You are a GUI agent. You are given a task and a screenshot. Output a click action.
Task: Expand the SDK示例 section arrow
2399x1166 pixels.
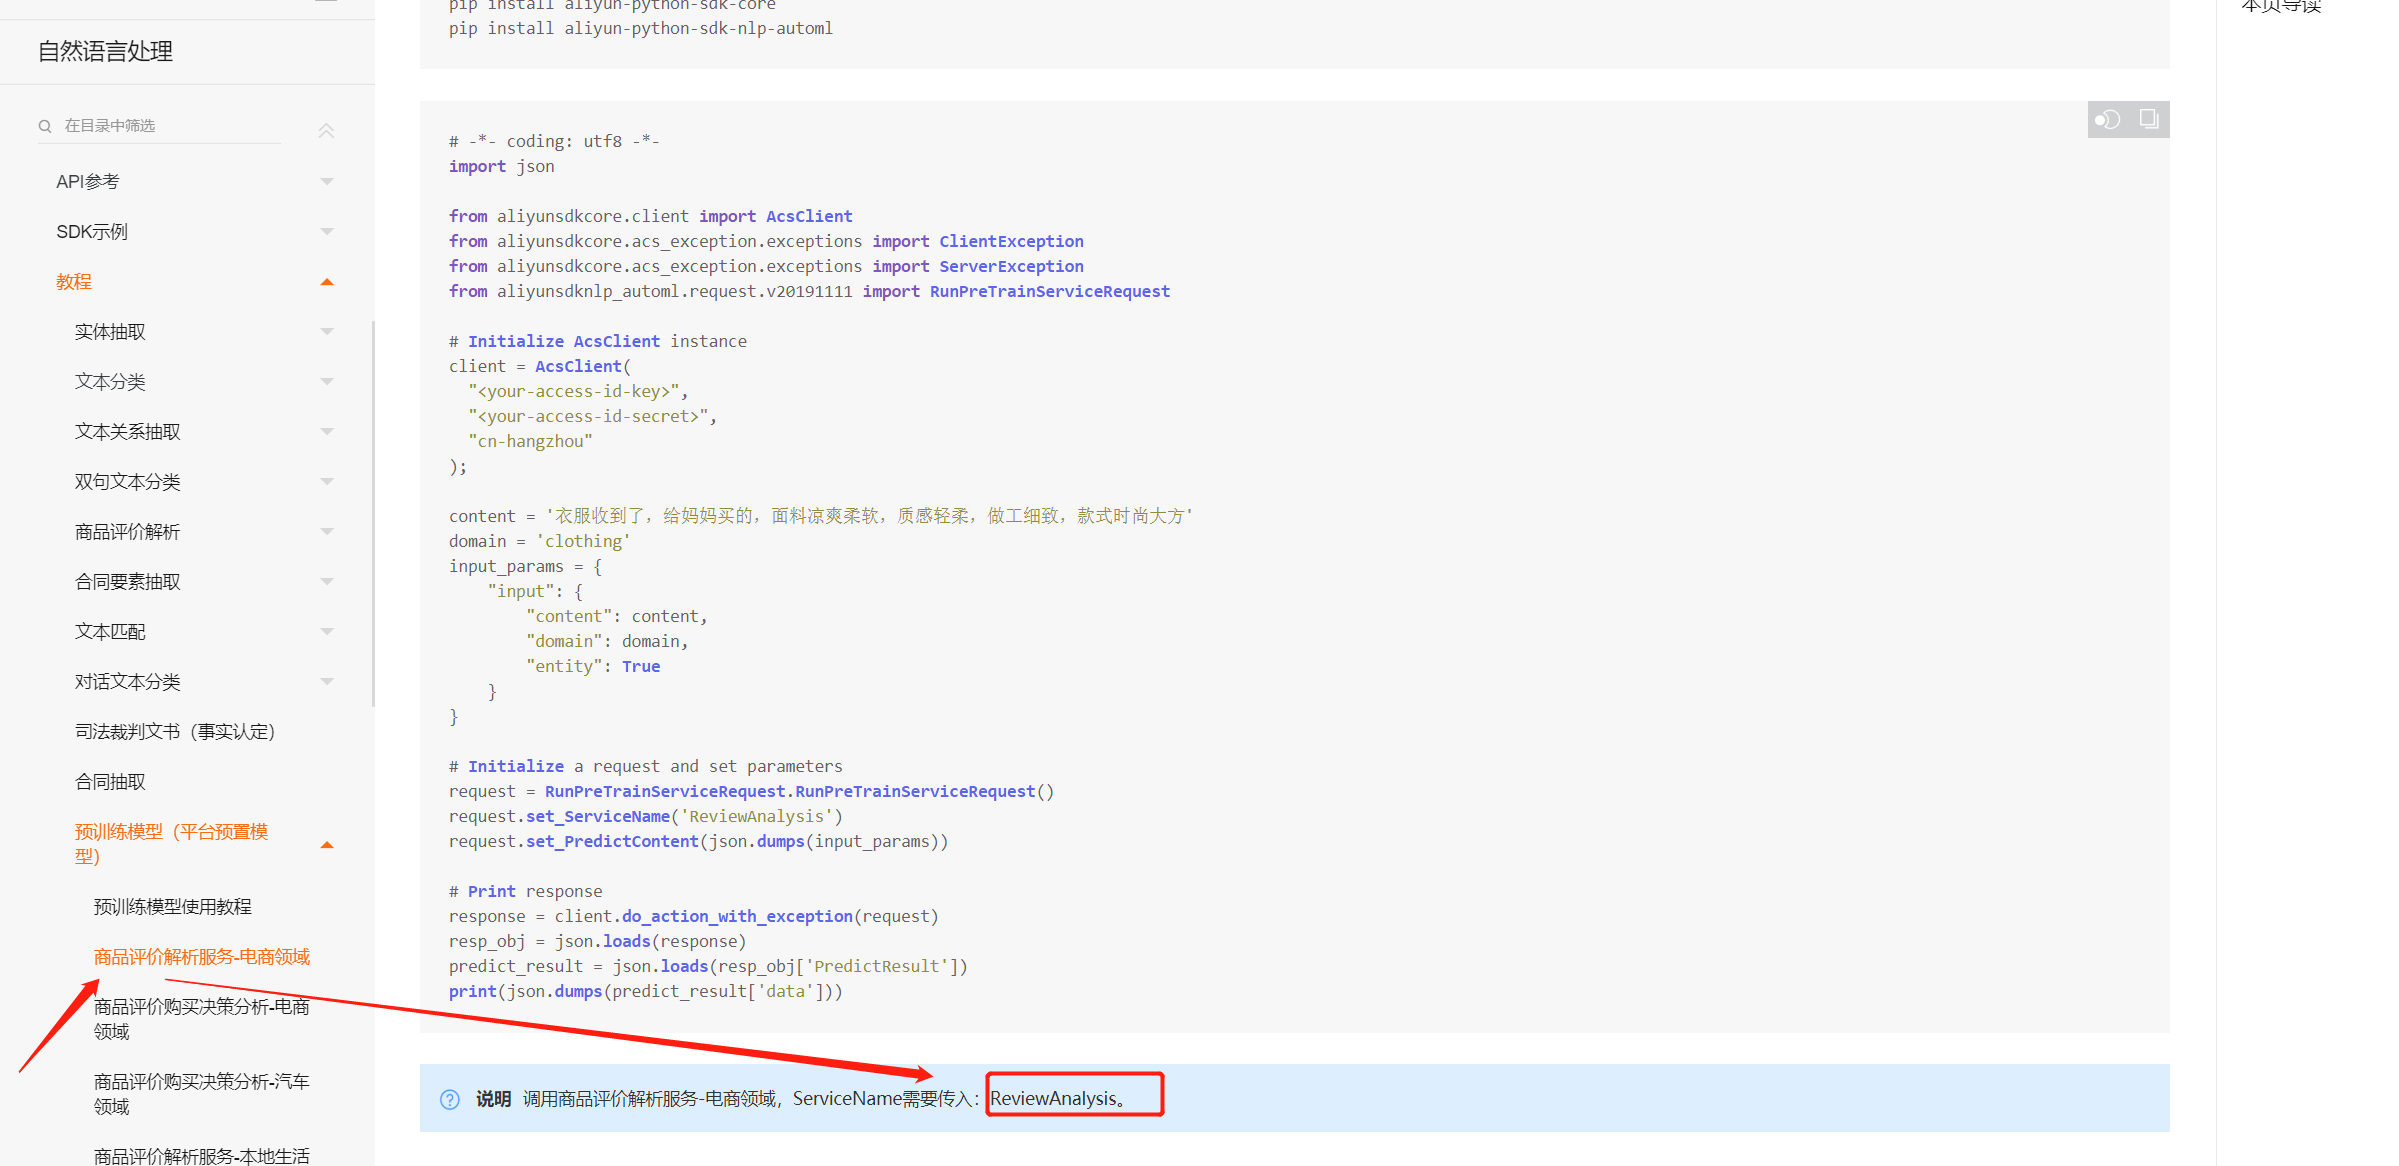point(326,231)
